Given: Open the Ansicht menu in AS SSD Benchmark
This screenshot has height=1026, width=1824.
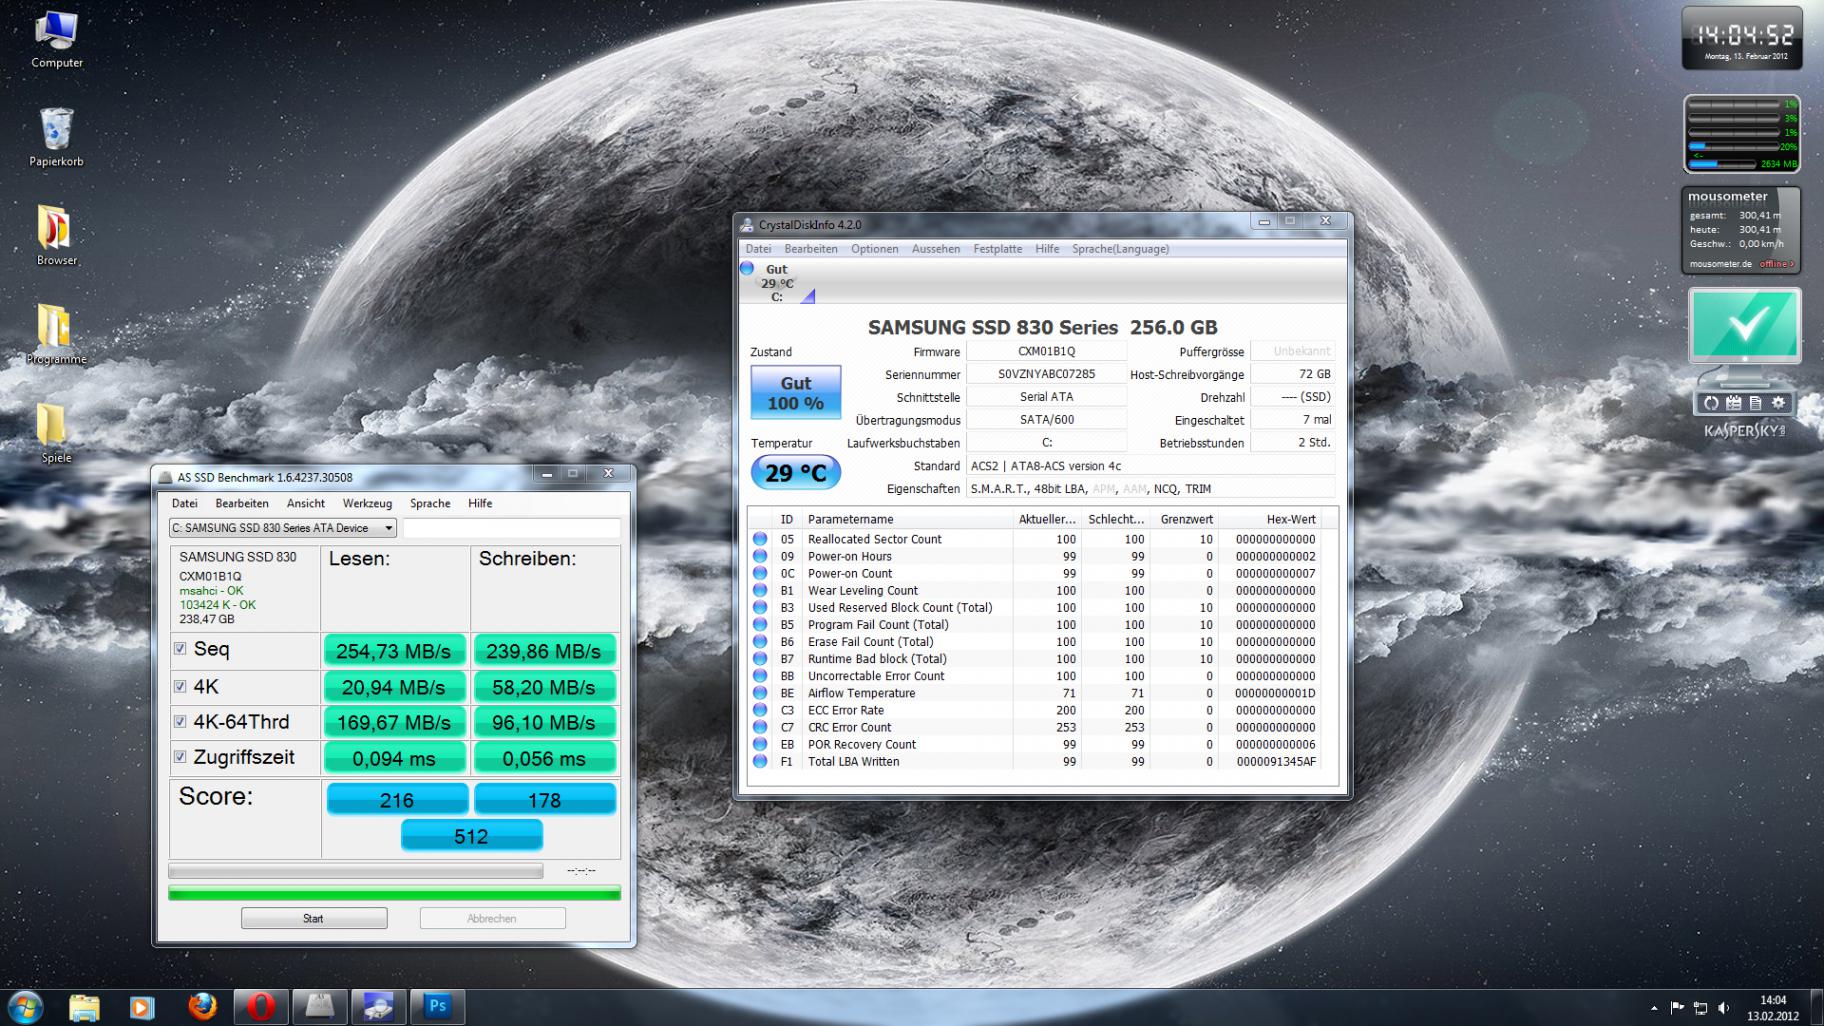Looking at the screenshot, I should [x=306, y=503].
